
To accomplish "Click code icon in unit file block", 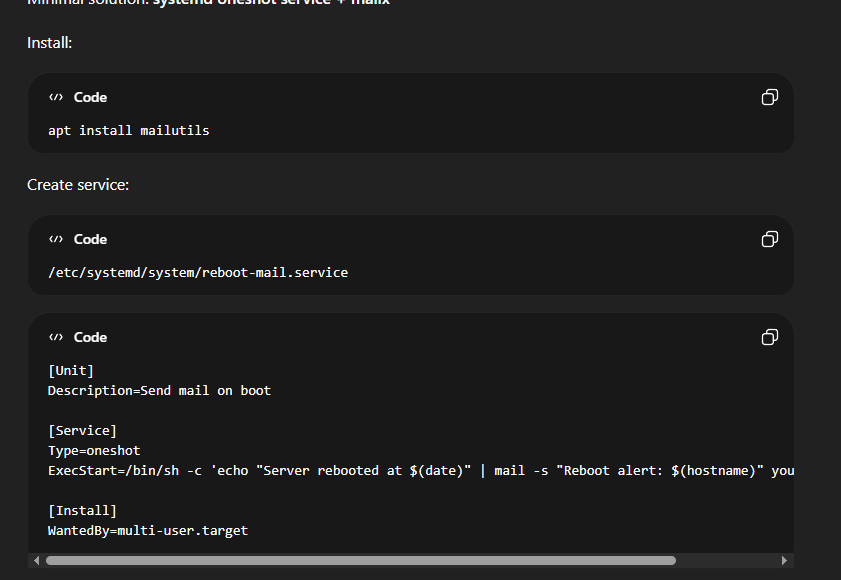I will (56, 337).
